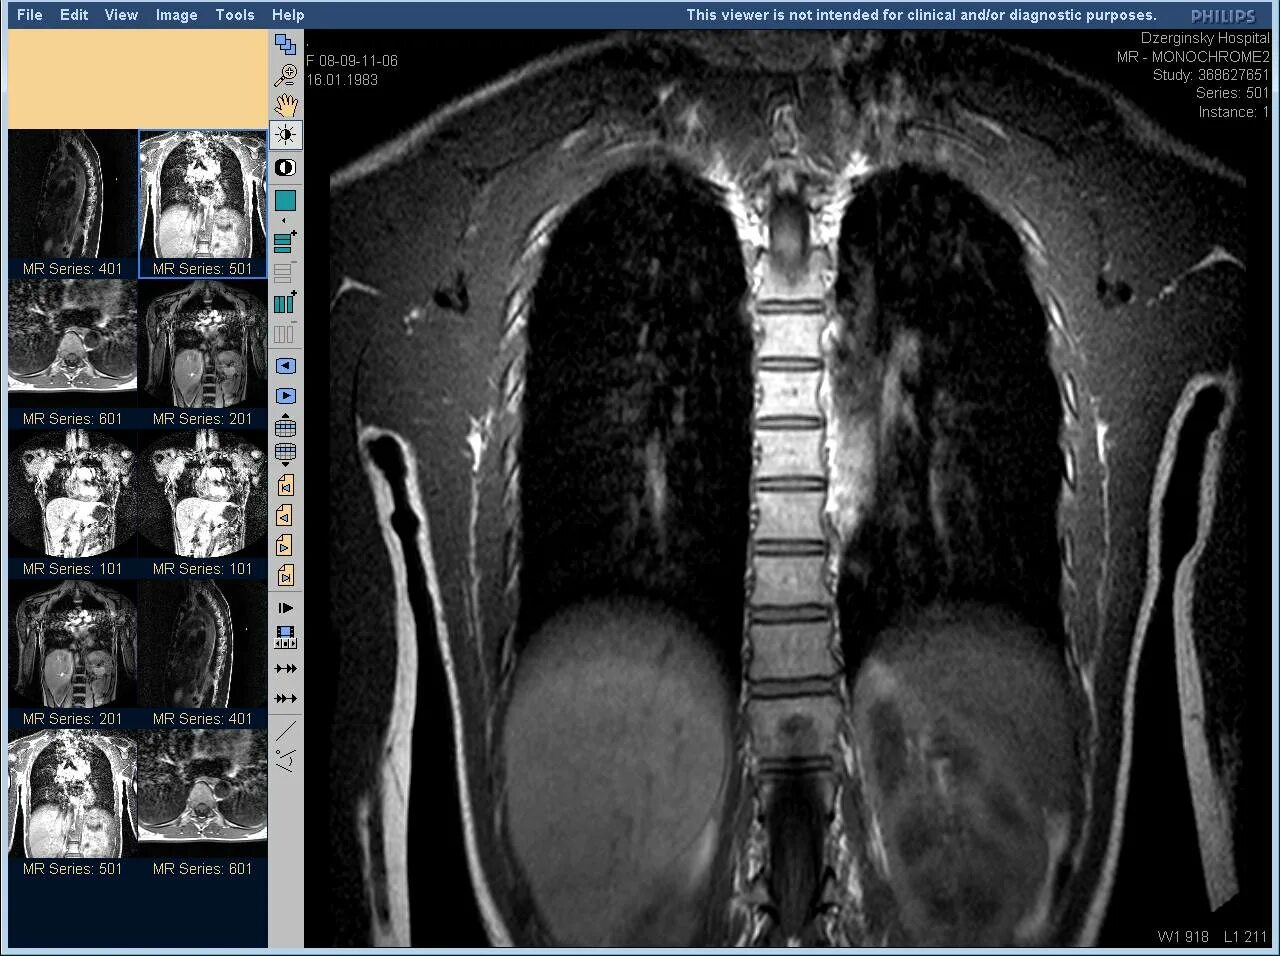
Task: Click the lower triple-arrow speed icon
Action: 285,698
